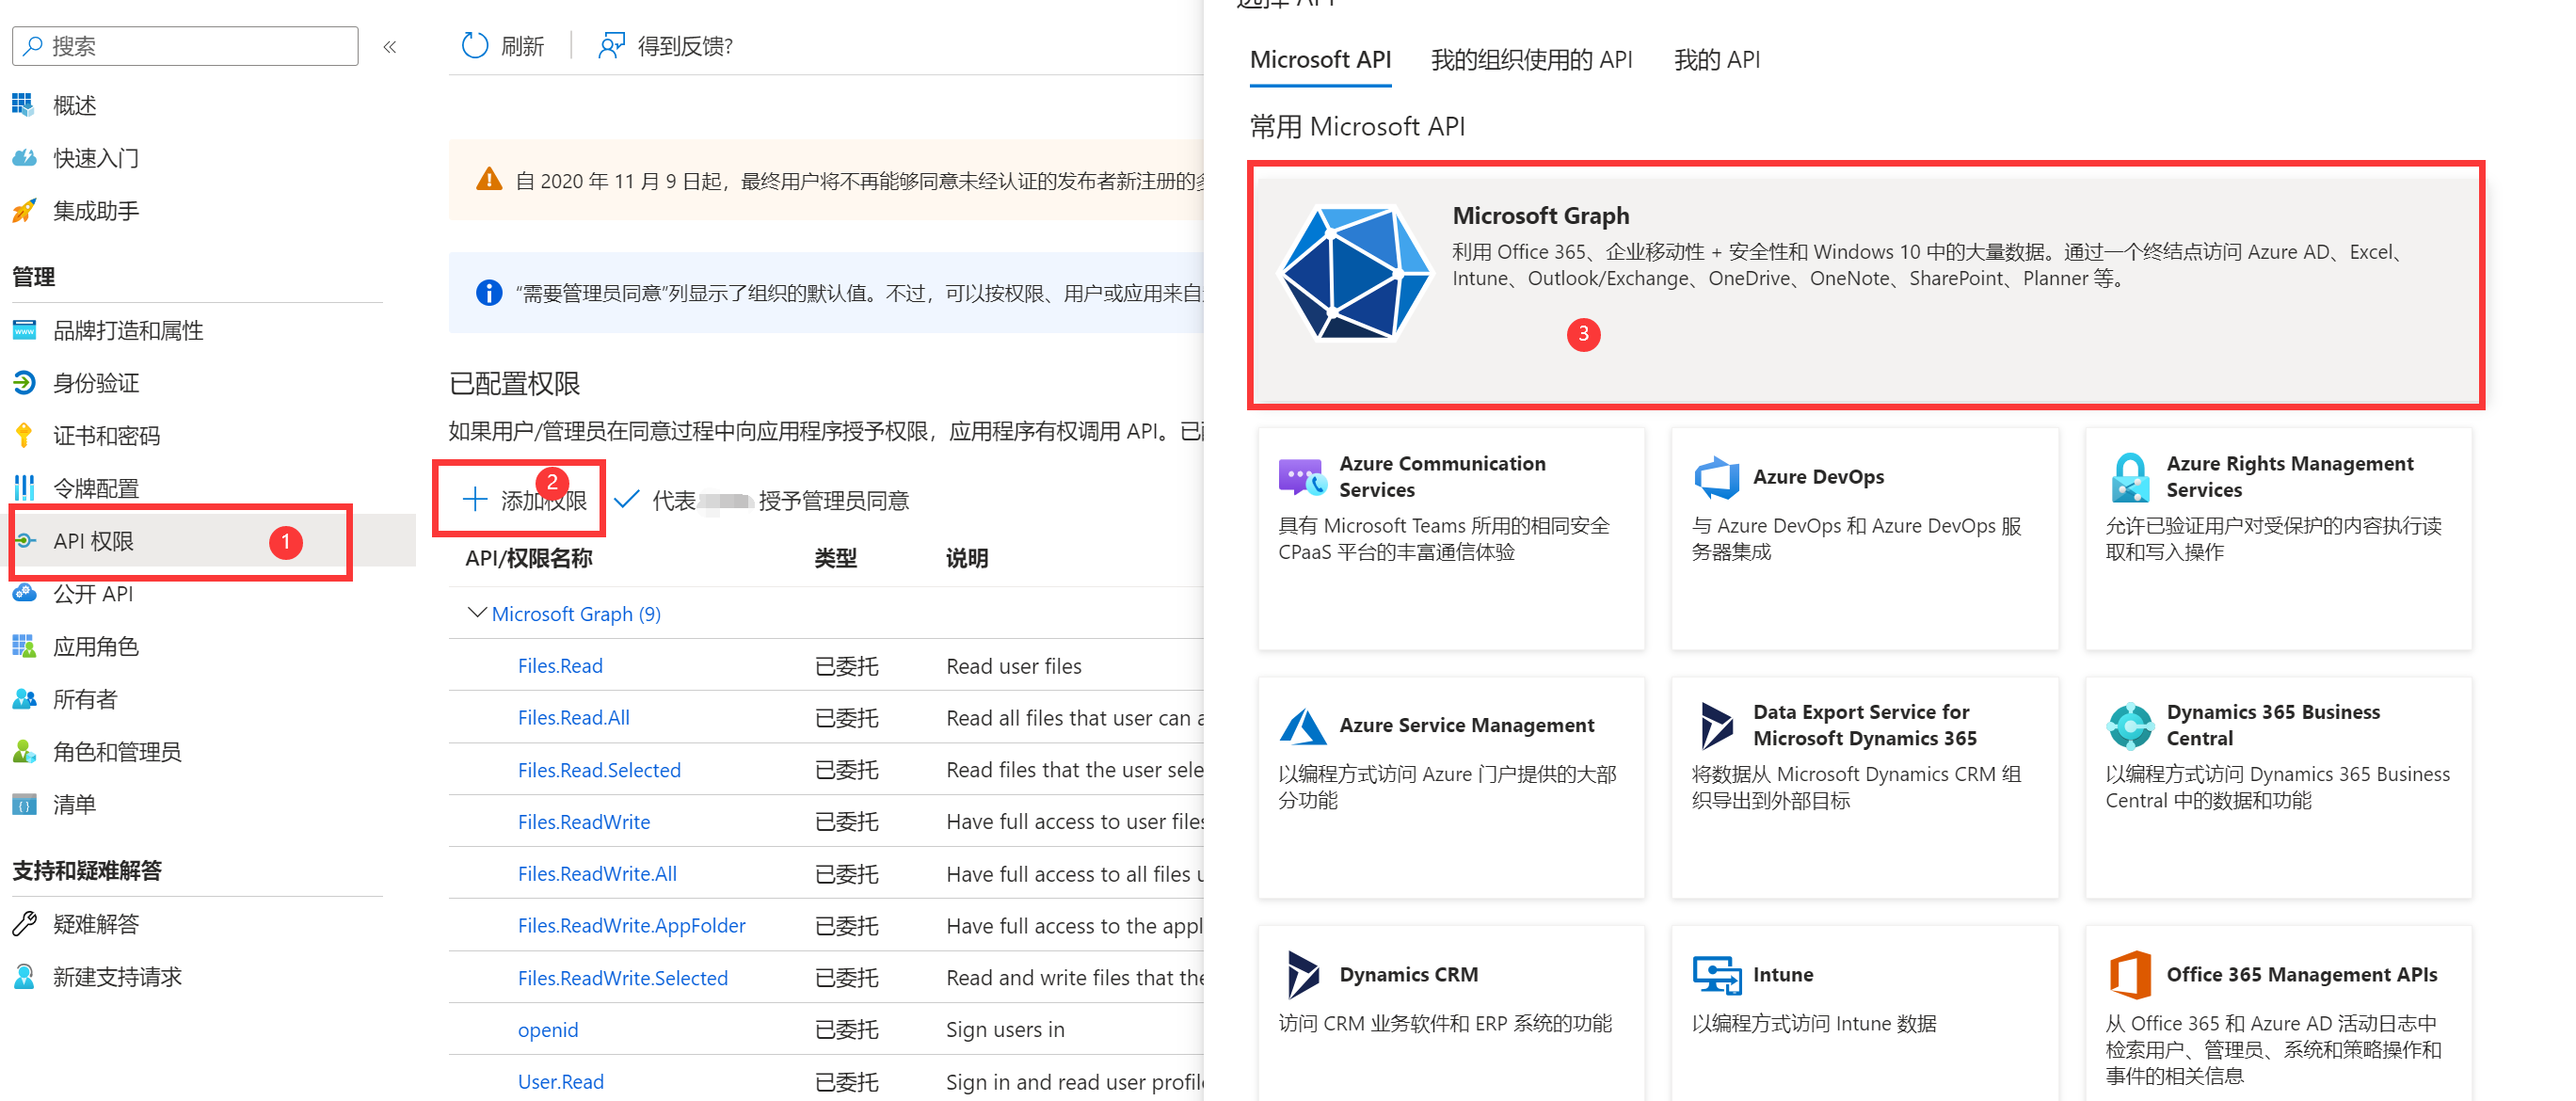
Task: Click the API 权限 sidebar icon
Action: coord(25,540)
